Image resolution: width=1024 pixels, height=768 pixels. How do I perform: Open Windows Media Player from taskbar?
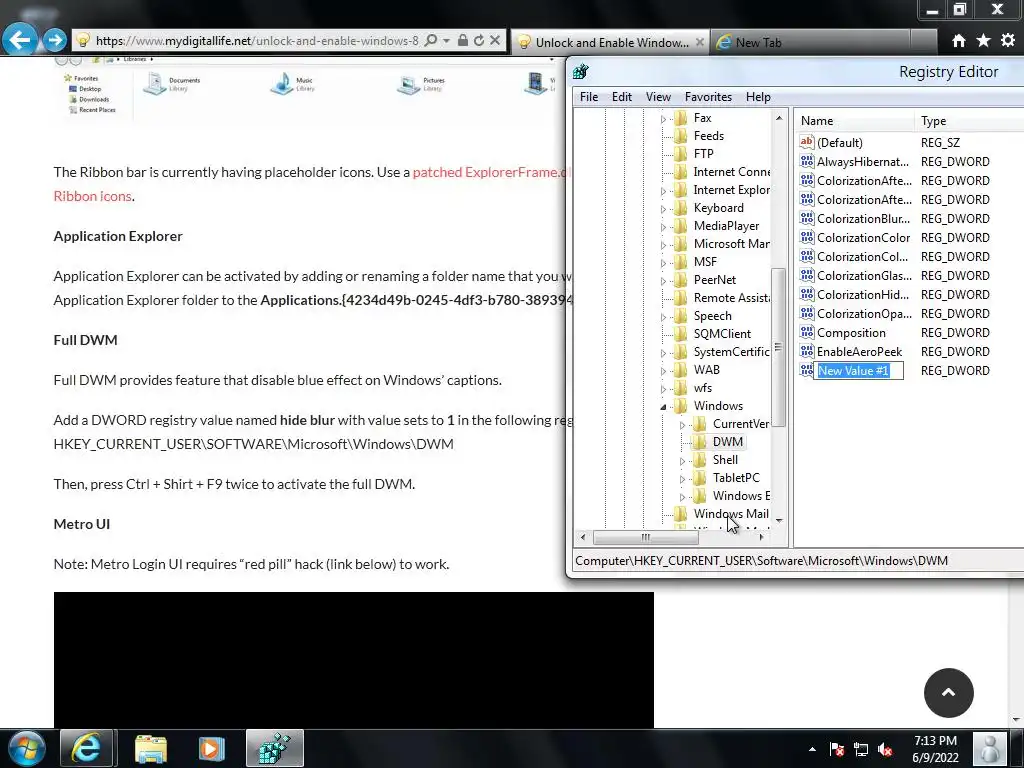(211, 748)
